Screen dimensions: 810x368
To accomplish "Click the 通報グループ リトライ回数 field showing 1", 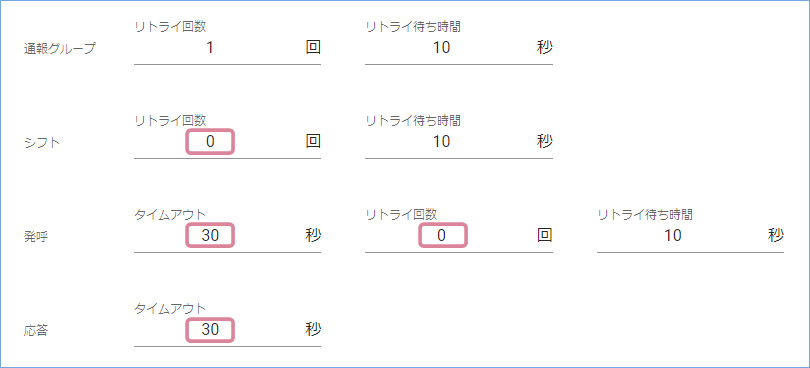I will 227,48.
